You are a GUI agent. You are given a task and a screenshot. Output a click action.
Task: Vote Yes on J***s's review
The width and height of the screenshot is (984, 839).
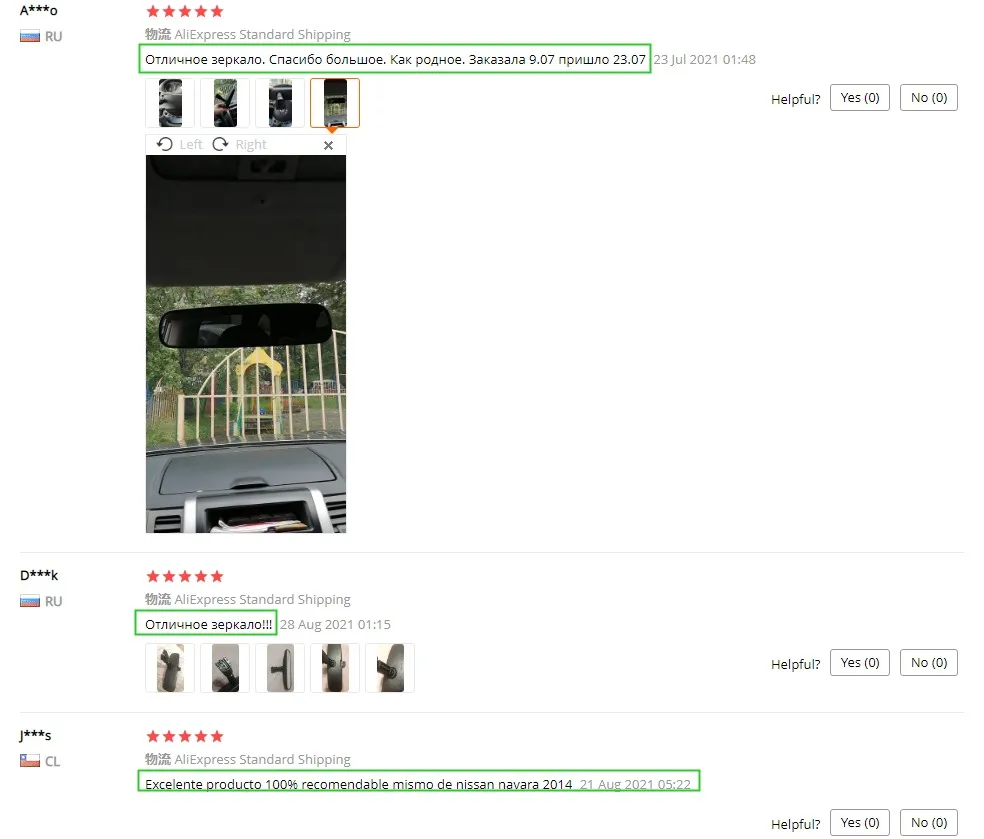(x=860, y=823)
